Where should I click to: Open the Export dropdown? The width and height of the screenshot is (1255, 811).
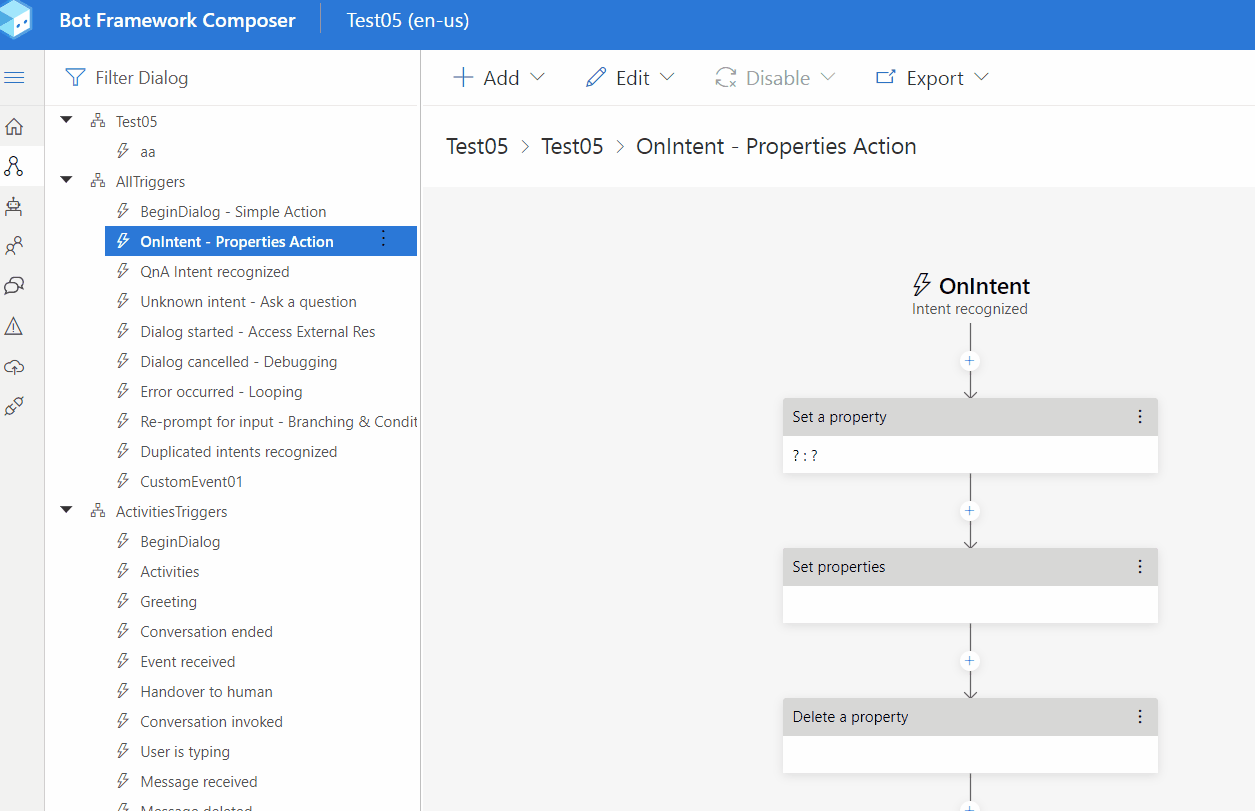[931, 77]
